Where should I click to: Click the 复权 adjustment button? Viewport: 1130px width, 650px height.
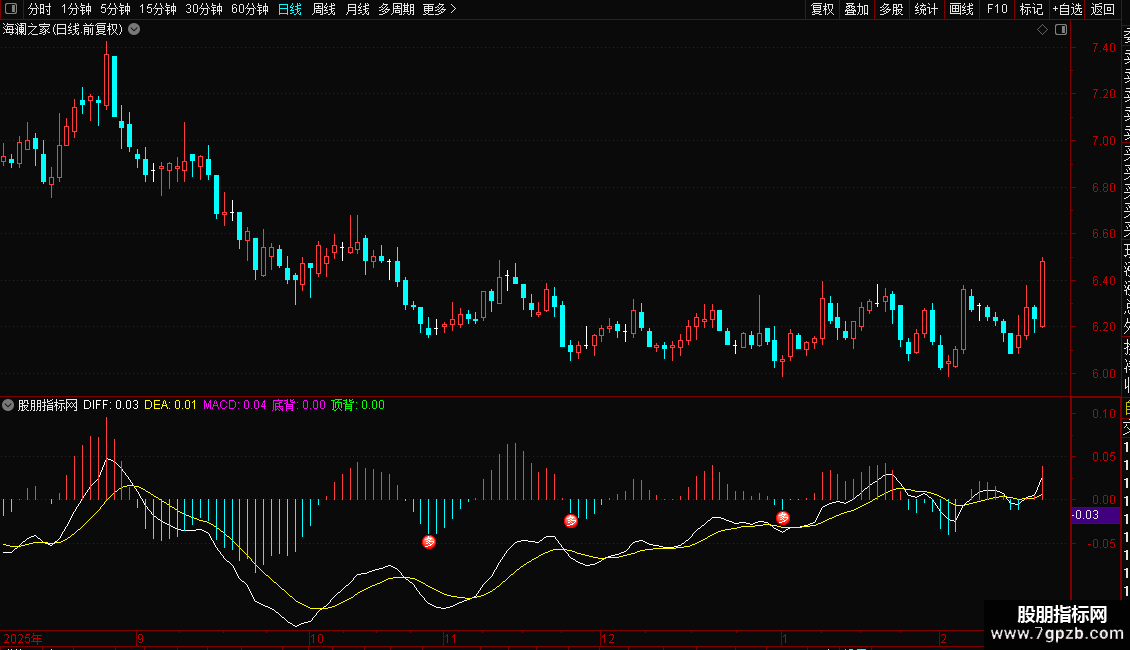pyautogui.click(x=822, y=9)
